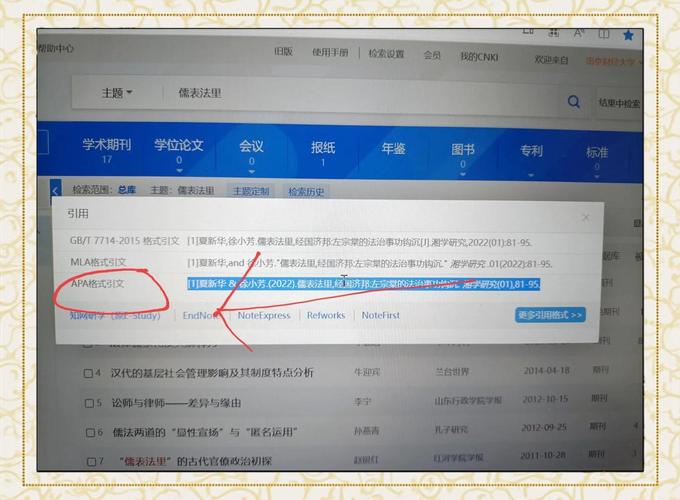Click journal name 孔子研究
This screenshot has width=680, height=500.
pyautogui.click(x=451, y=429)
